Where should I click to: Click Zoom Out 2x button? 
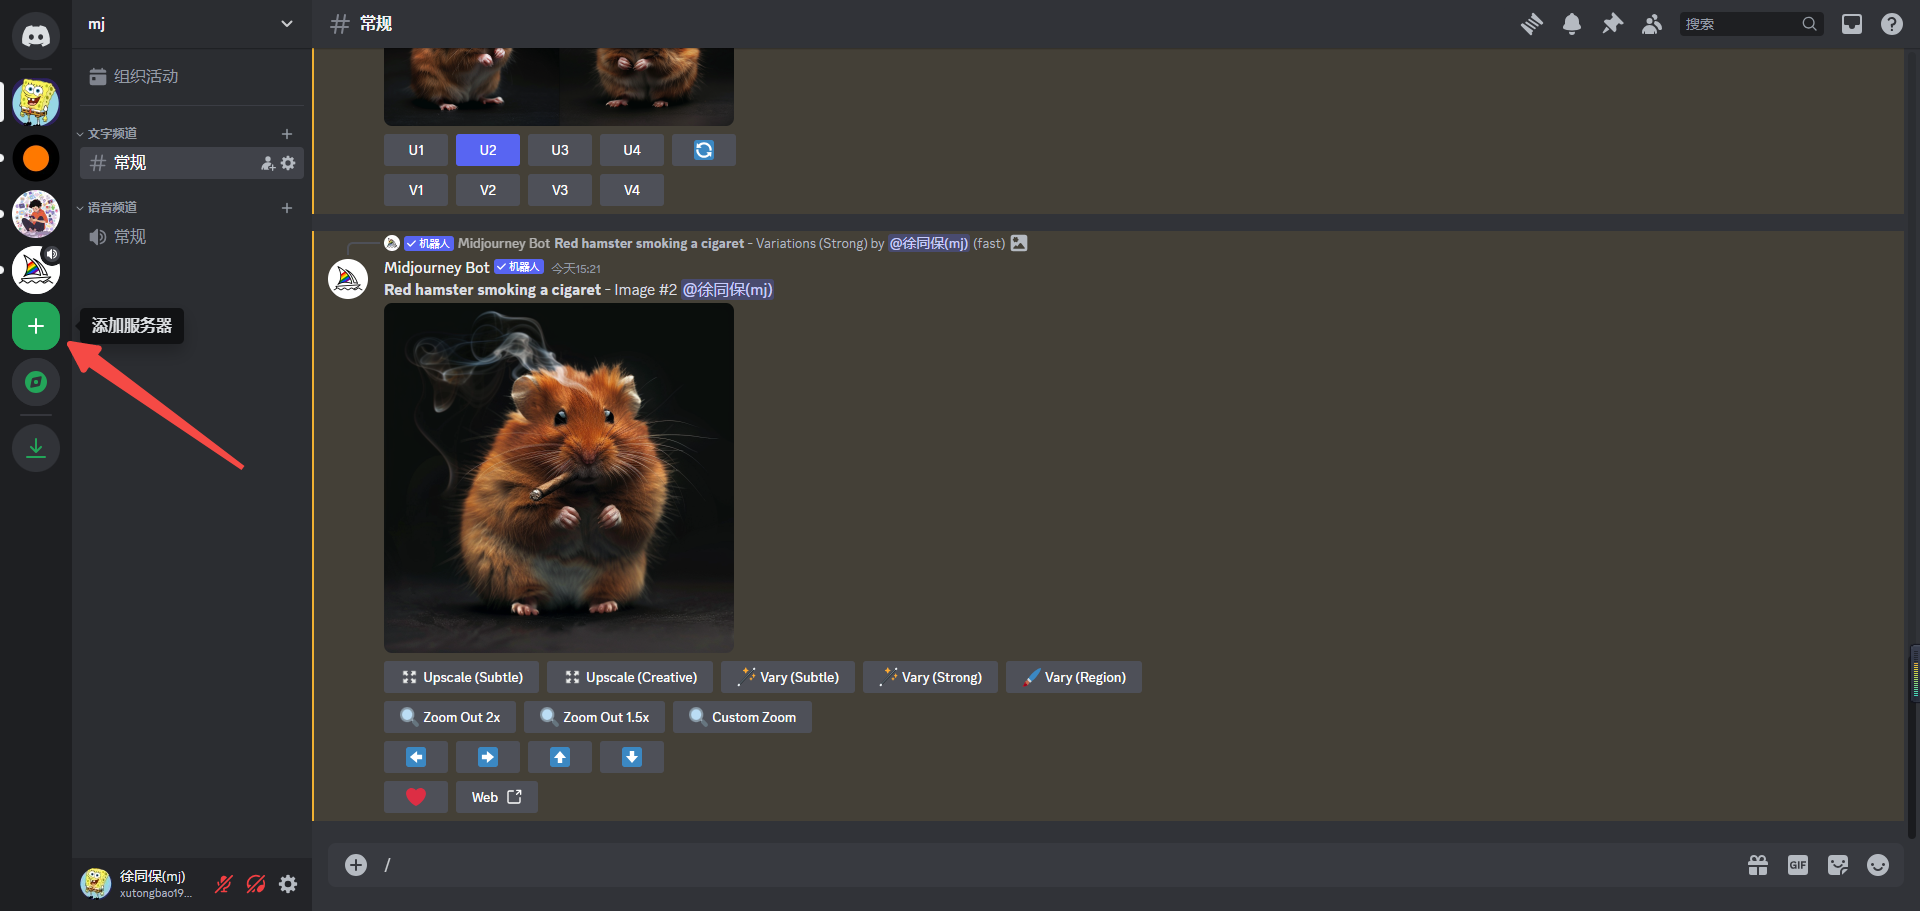pyautogui.click(x=450, y=717)
